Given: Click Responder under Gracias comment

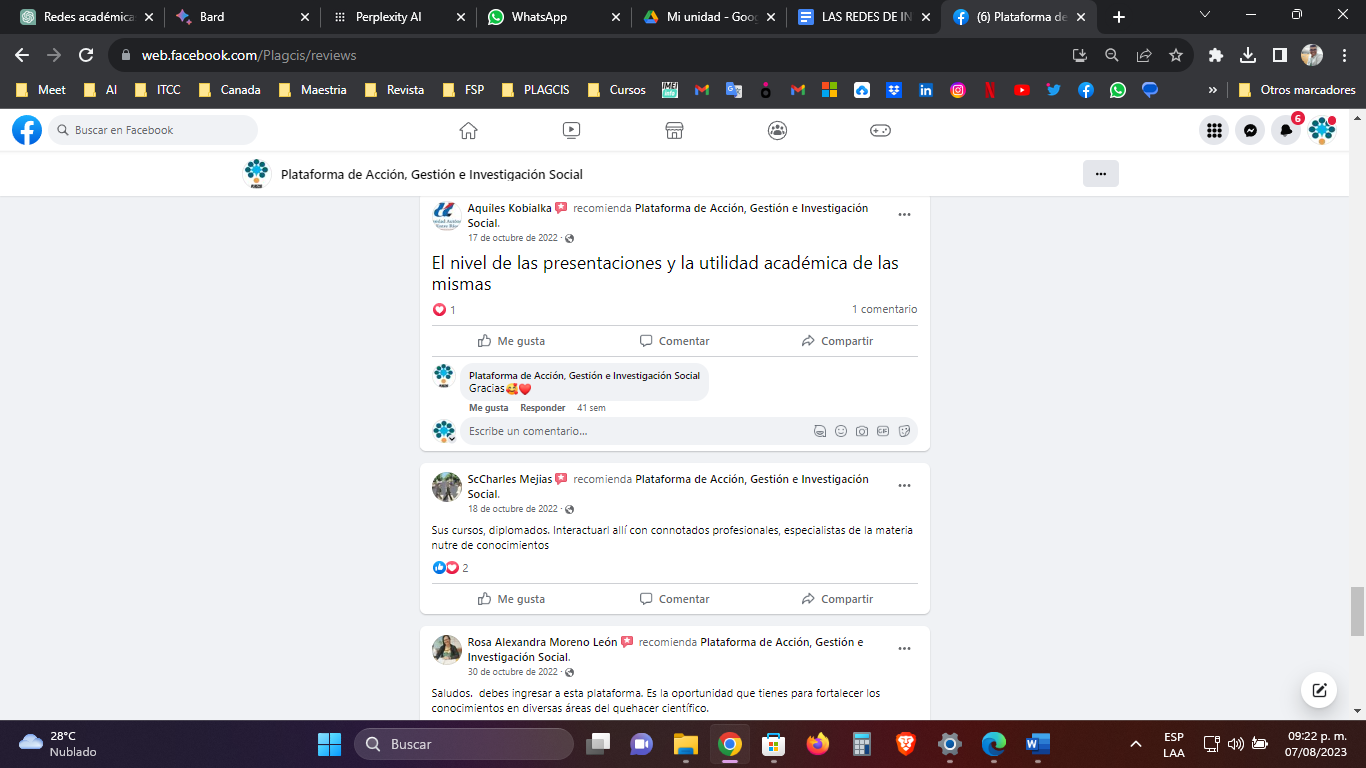Looking at the screenshot, I should tap(543, 408).
